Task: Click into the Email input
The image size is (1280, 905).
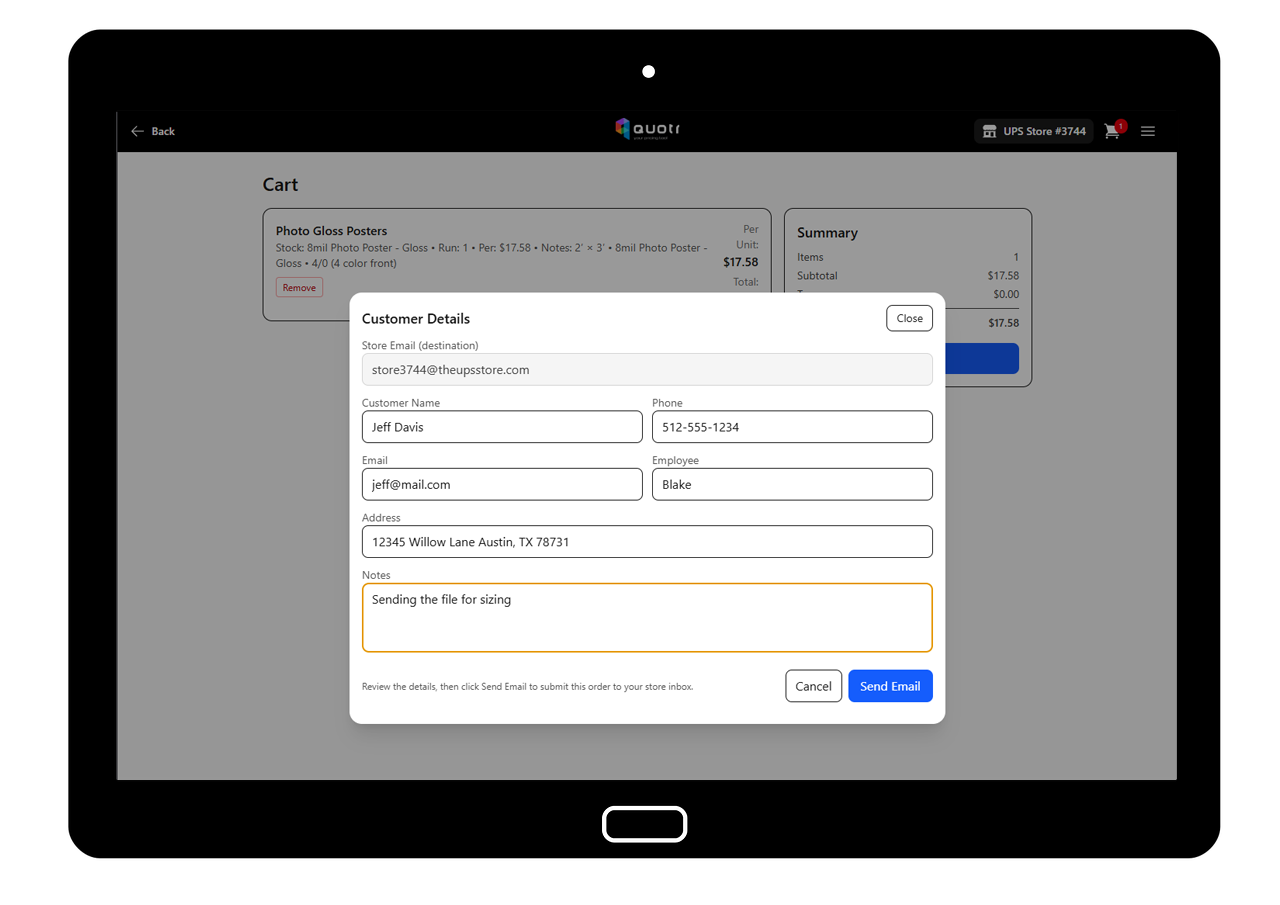Action: click(x=501, y=485)
